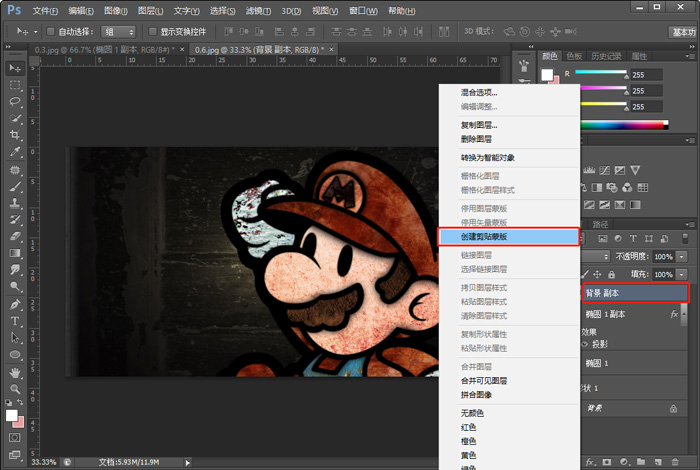The width and height of the screenshot is (700, 470).
Task: Open the 不透明度 opacity dropdown arrow
Action: point(682,257)
